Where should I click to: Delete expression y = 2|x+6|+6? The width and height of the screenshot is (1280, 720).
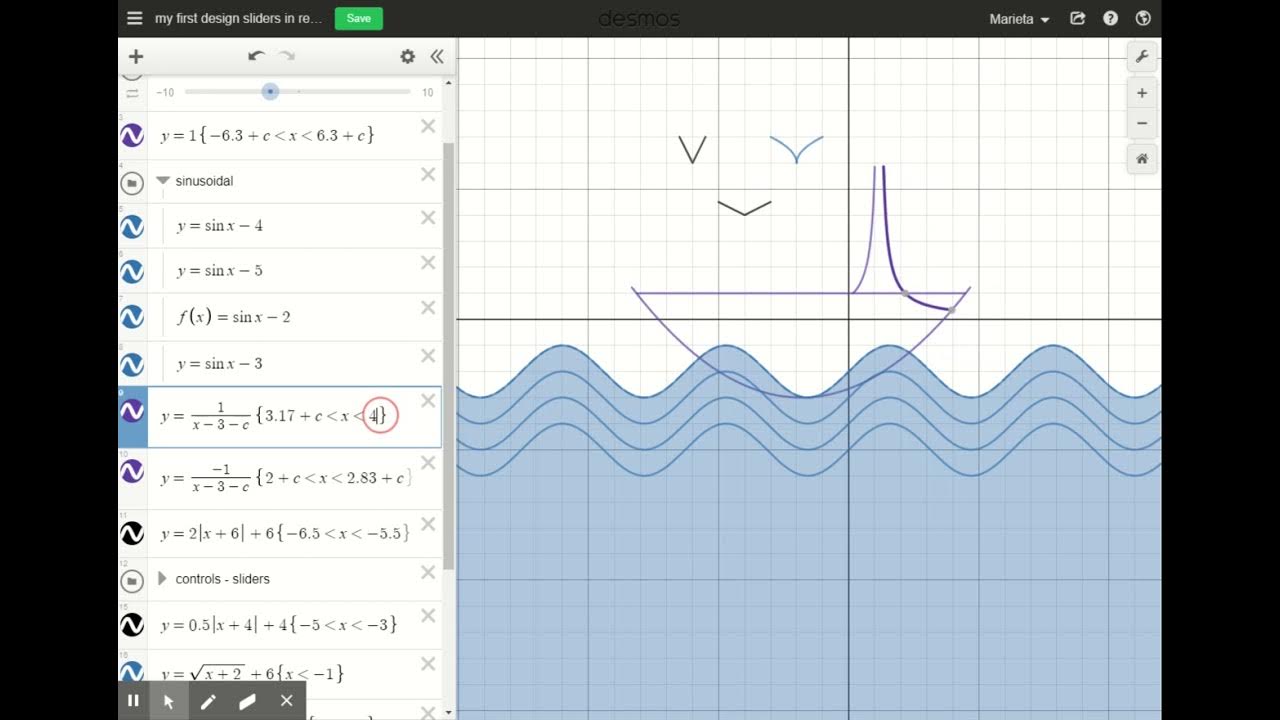point(428,524)
